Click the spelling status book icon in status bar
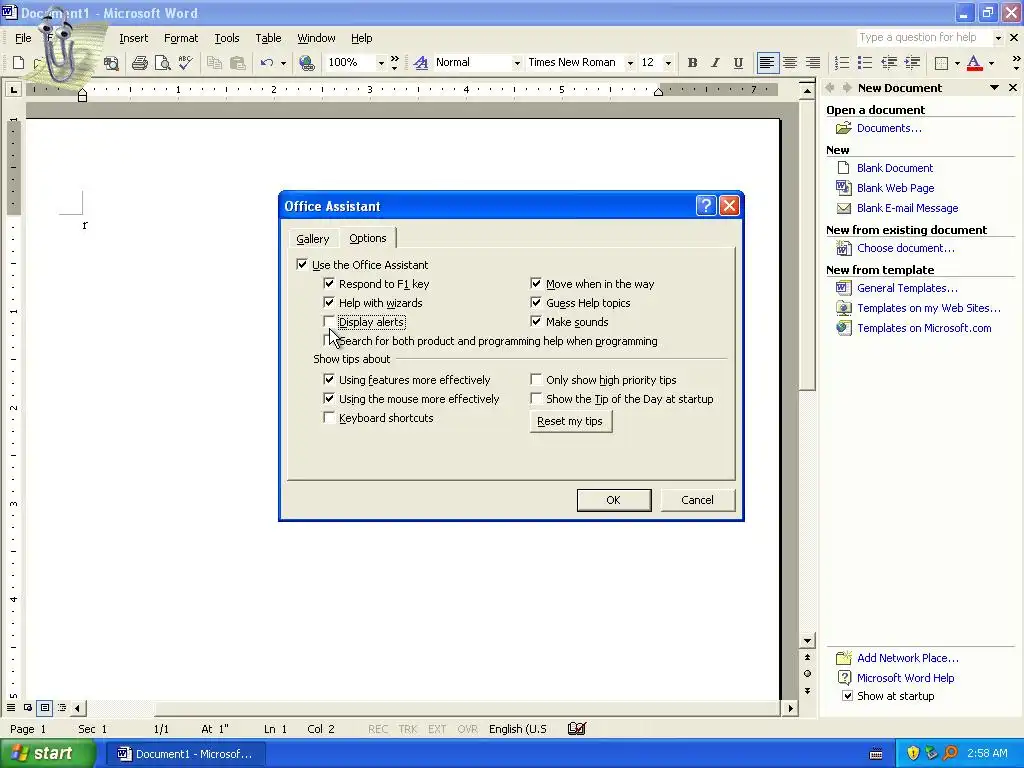1024x768 pixels. pos(577,729)
